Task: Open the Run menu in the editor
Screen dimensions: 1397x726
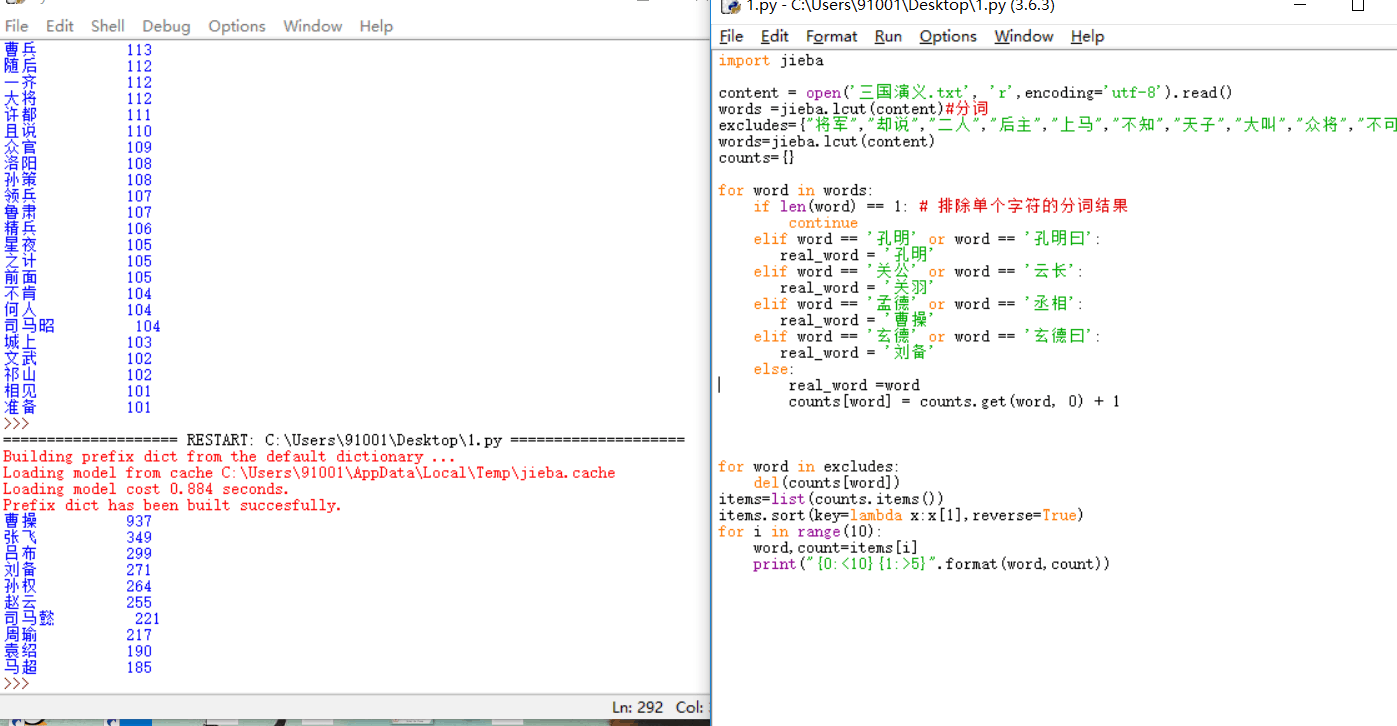Action: [888, 36]
